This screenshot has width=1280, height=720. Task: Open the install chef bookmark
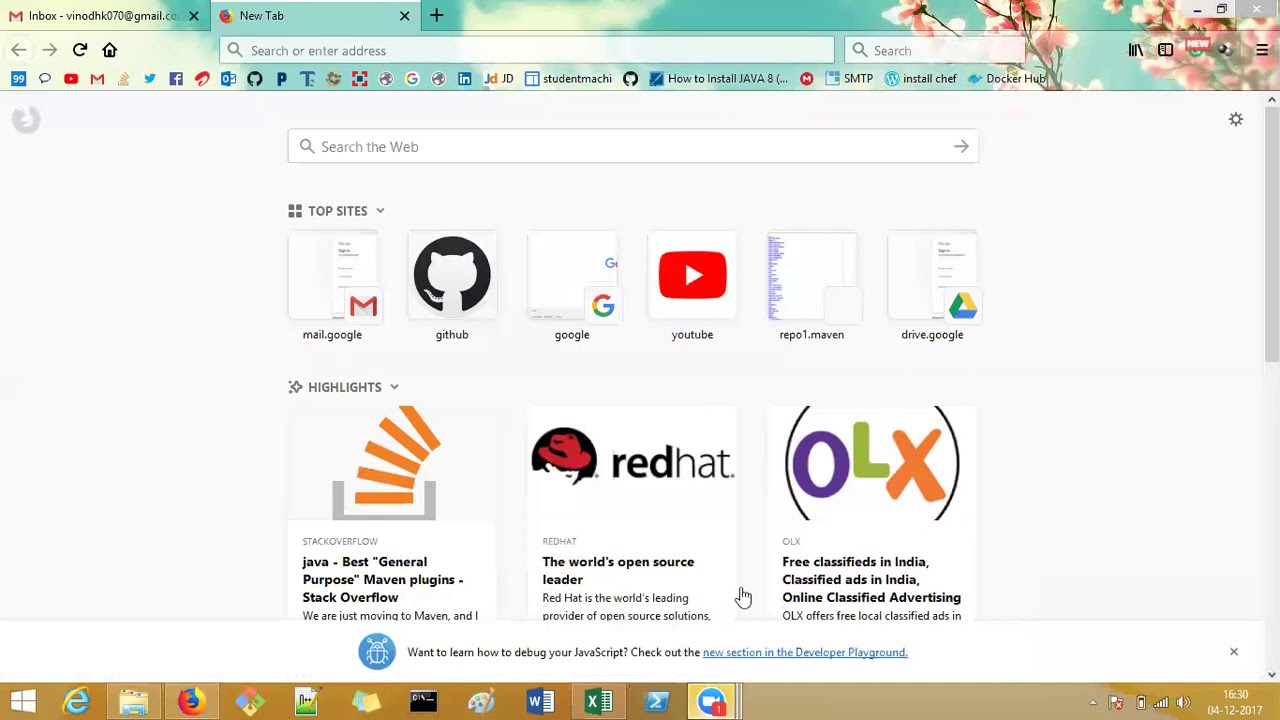[x=920, y=79]
